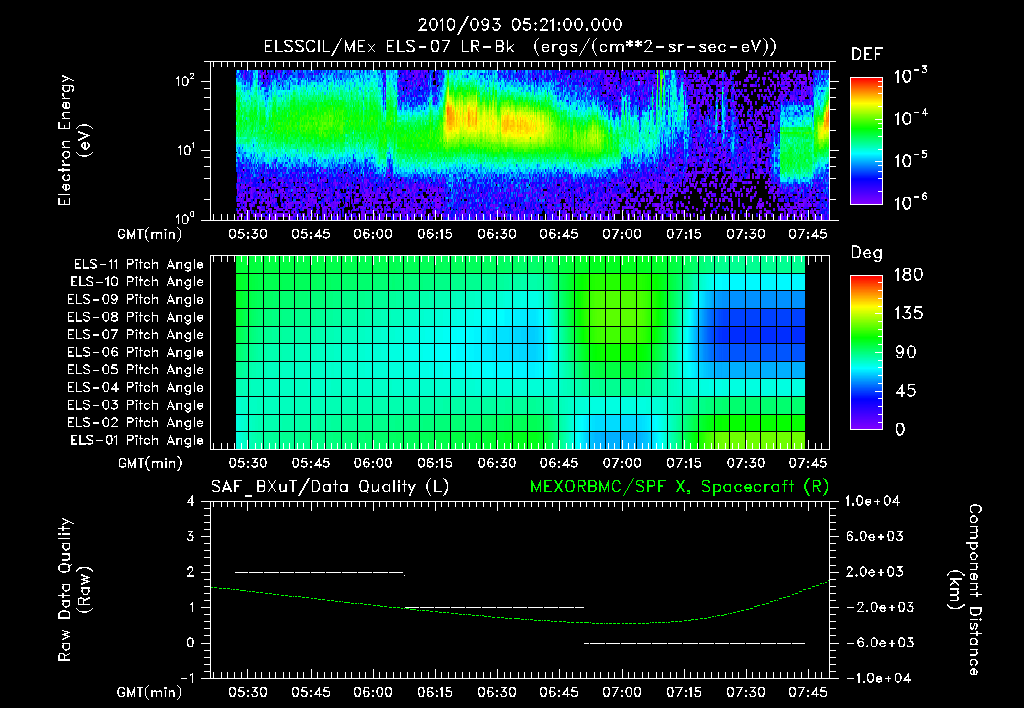
Task: Click the 180 value on the Deg scale
Action: click(x=908, y=275)
